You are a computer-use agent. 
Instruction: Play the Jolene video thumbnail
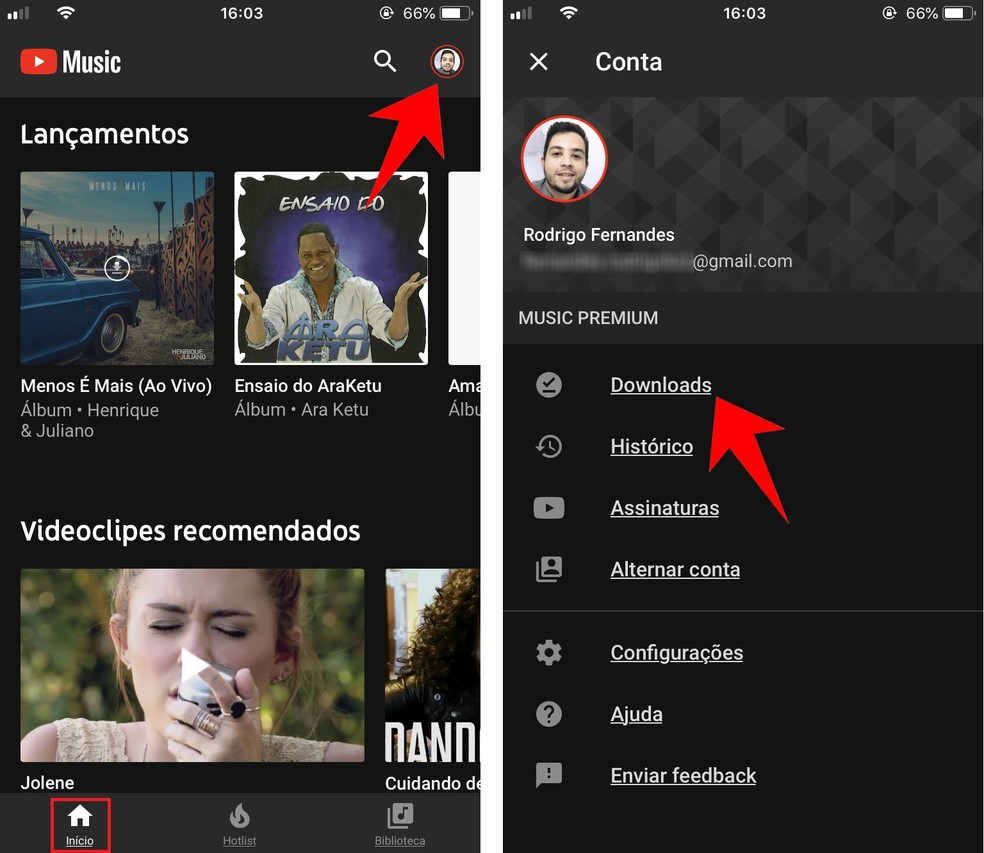(x=192, y=665)
